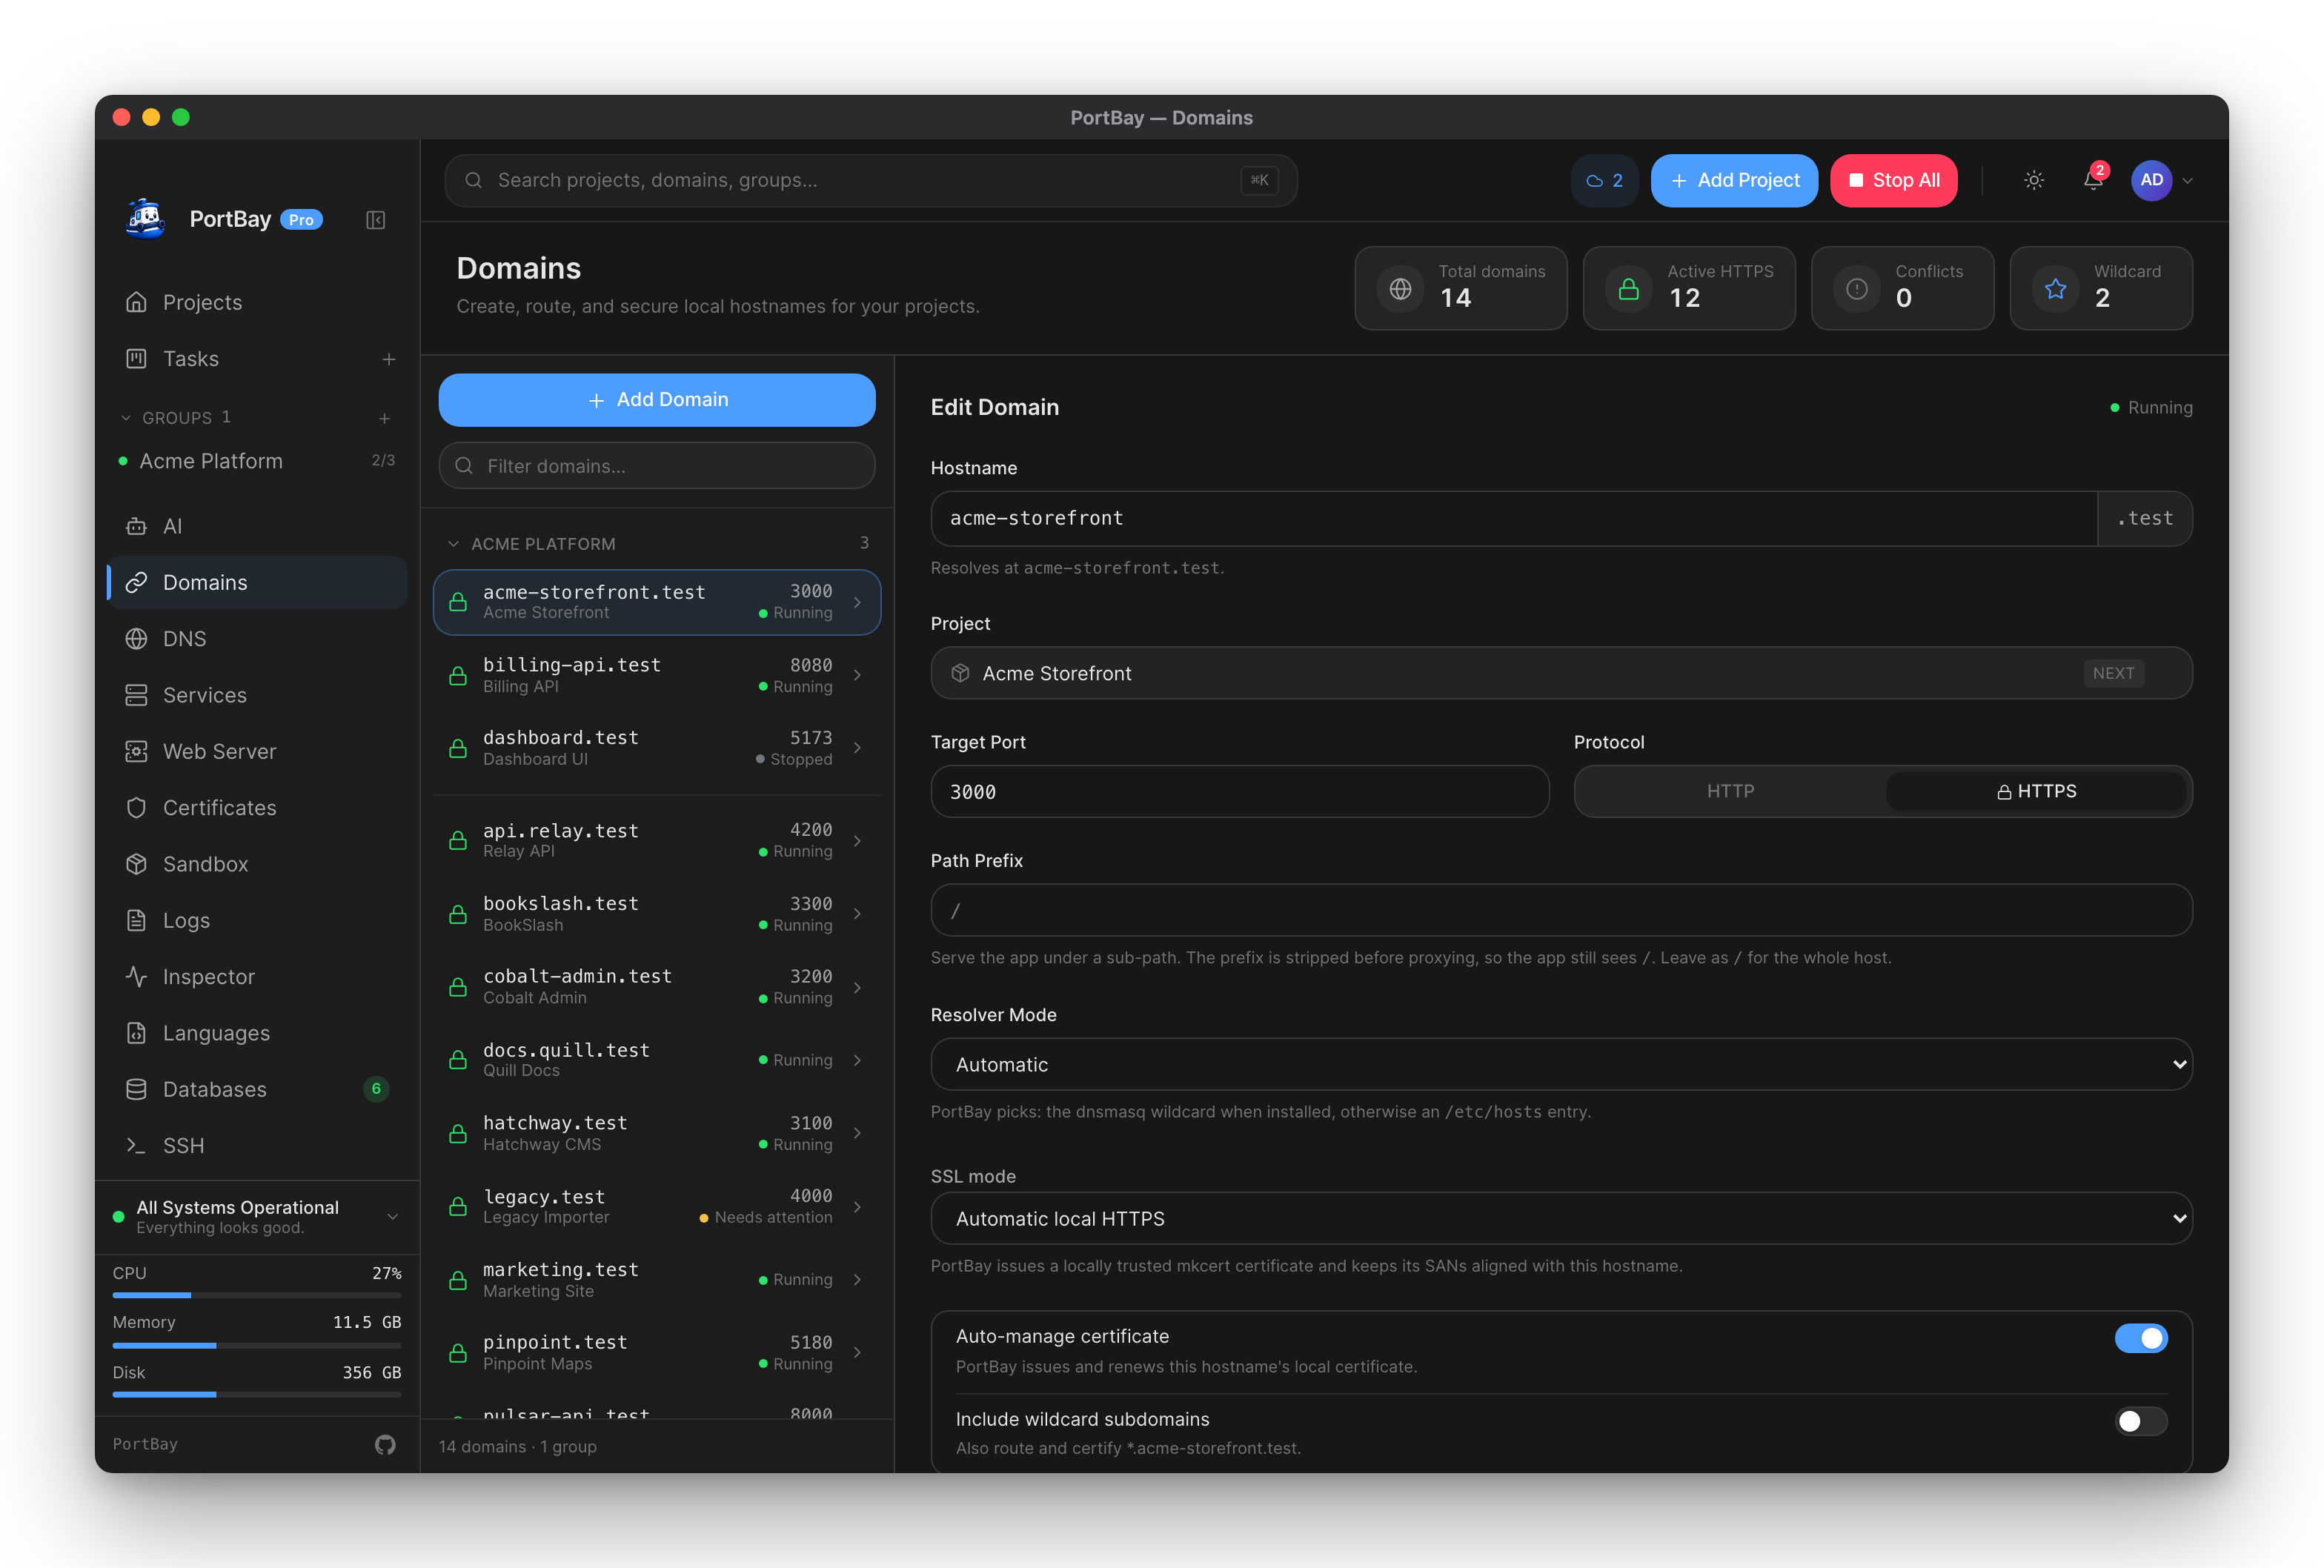
Task: Enable Include wildcard subdomains switch
Action: [2141, 1421]
